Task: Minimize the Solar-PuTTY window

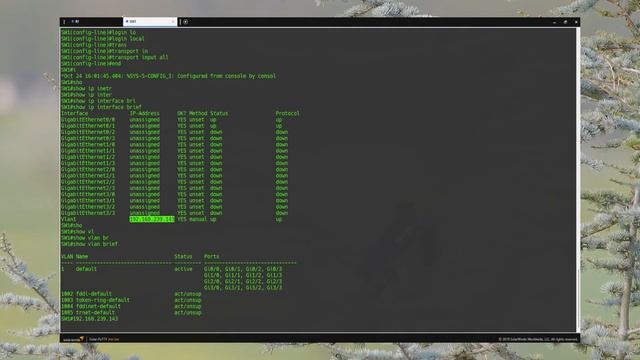Action: tap(554, 22)
